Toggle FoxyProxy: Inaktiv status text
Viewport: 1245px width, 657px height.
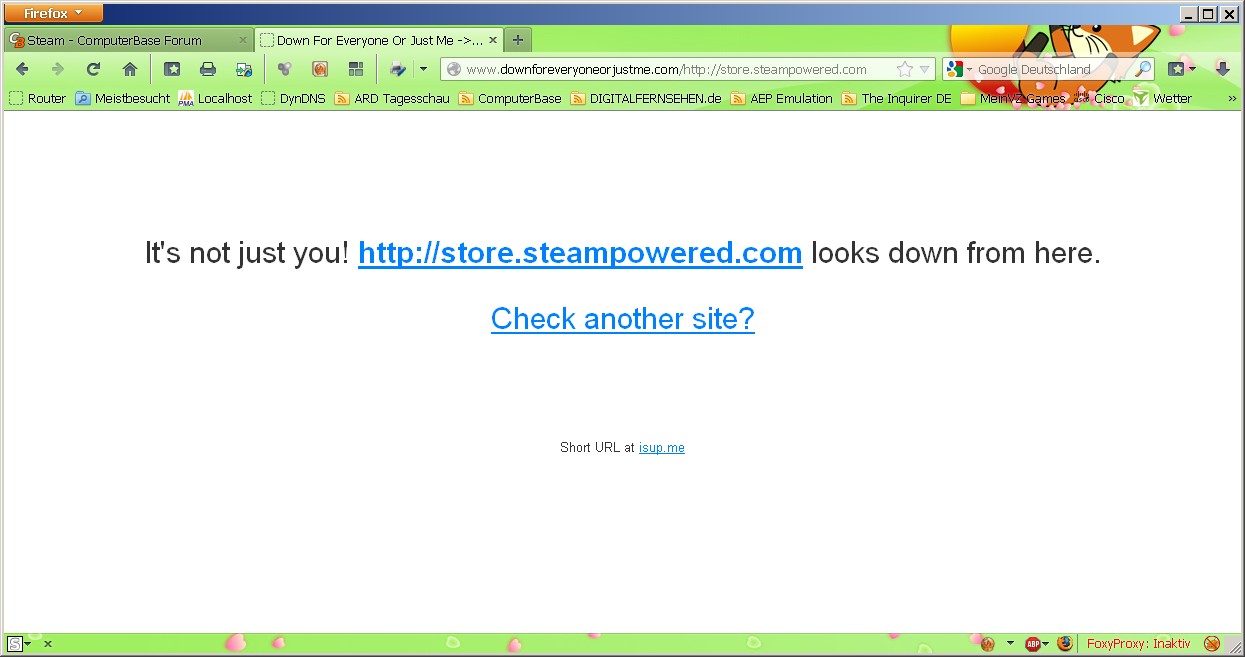point(1138,644)
